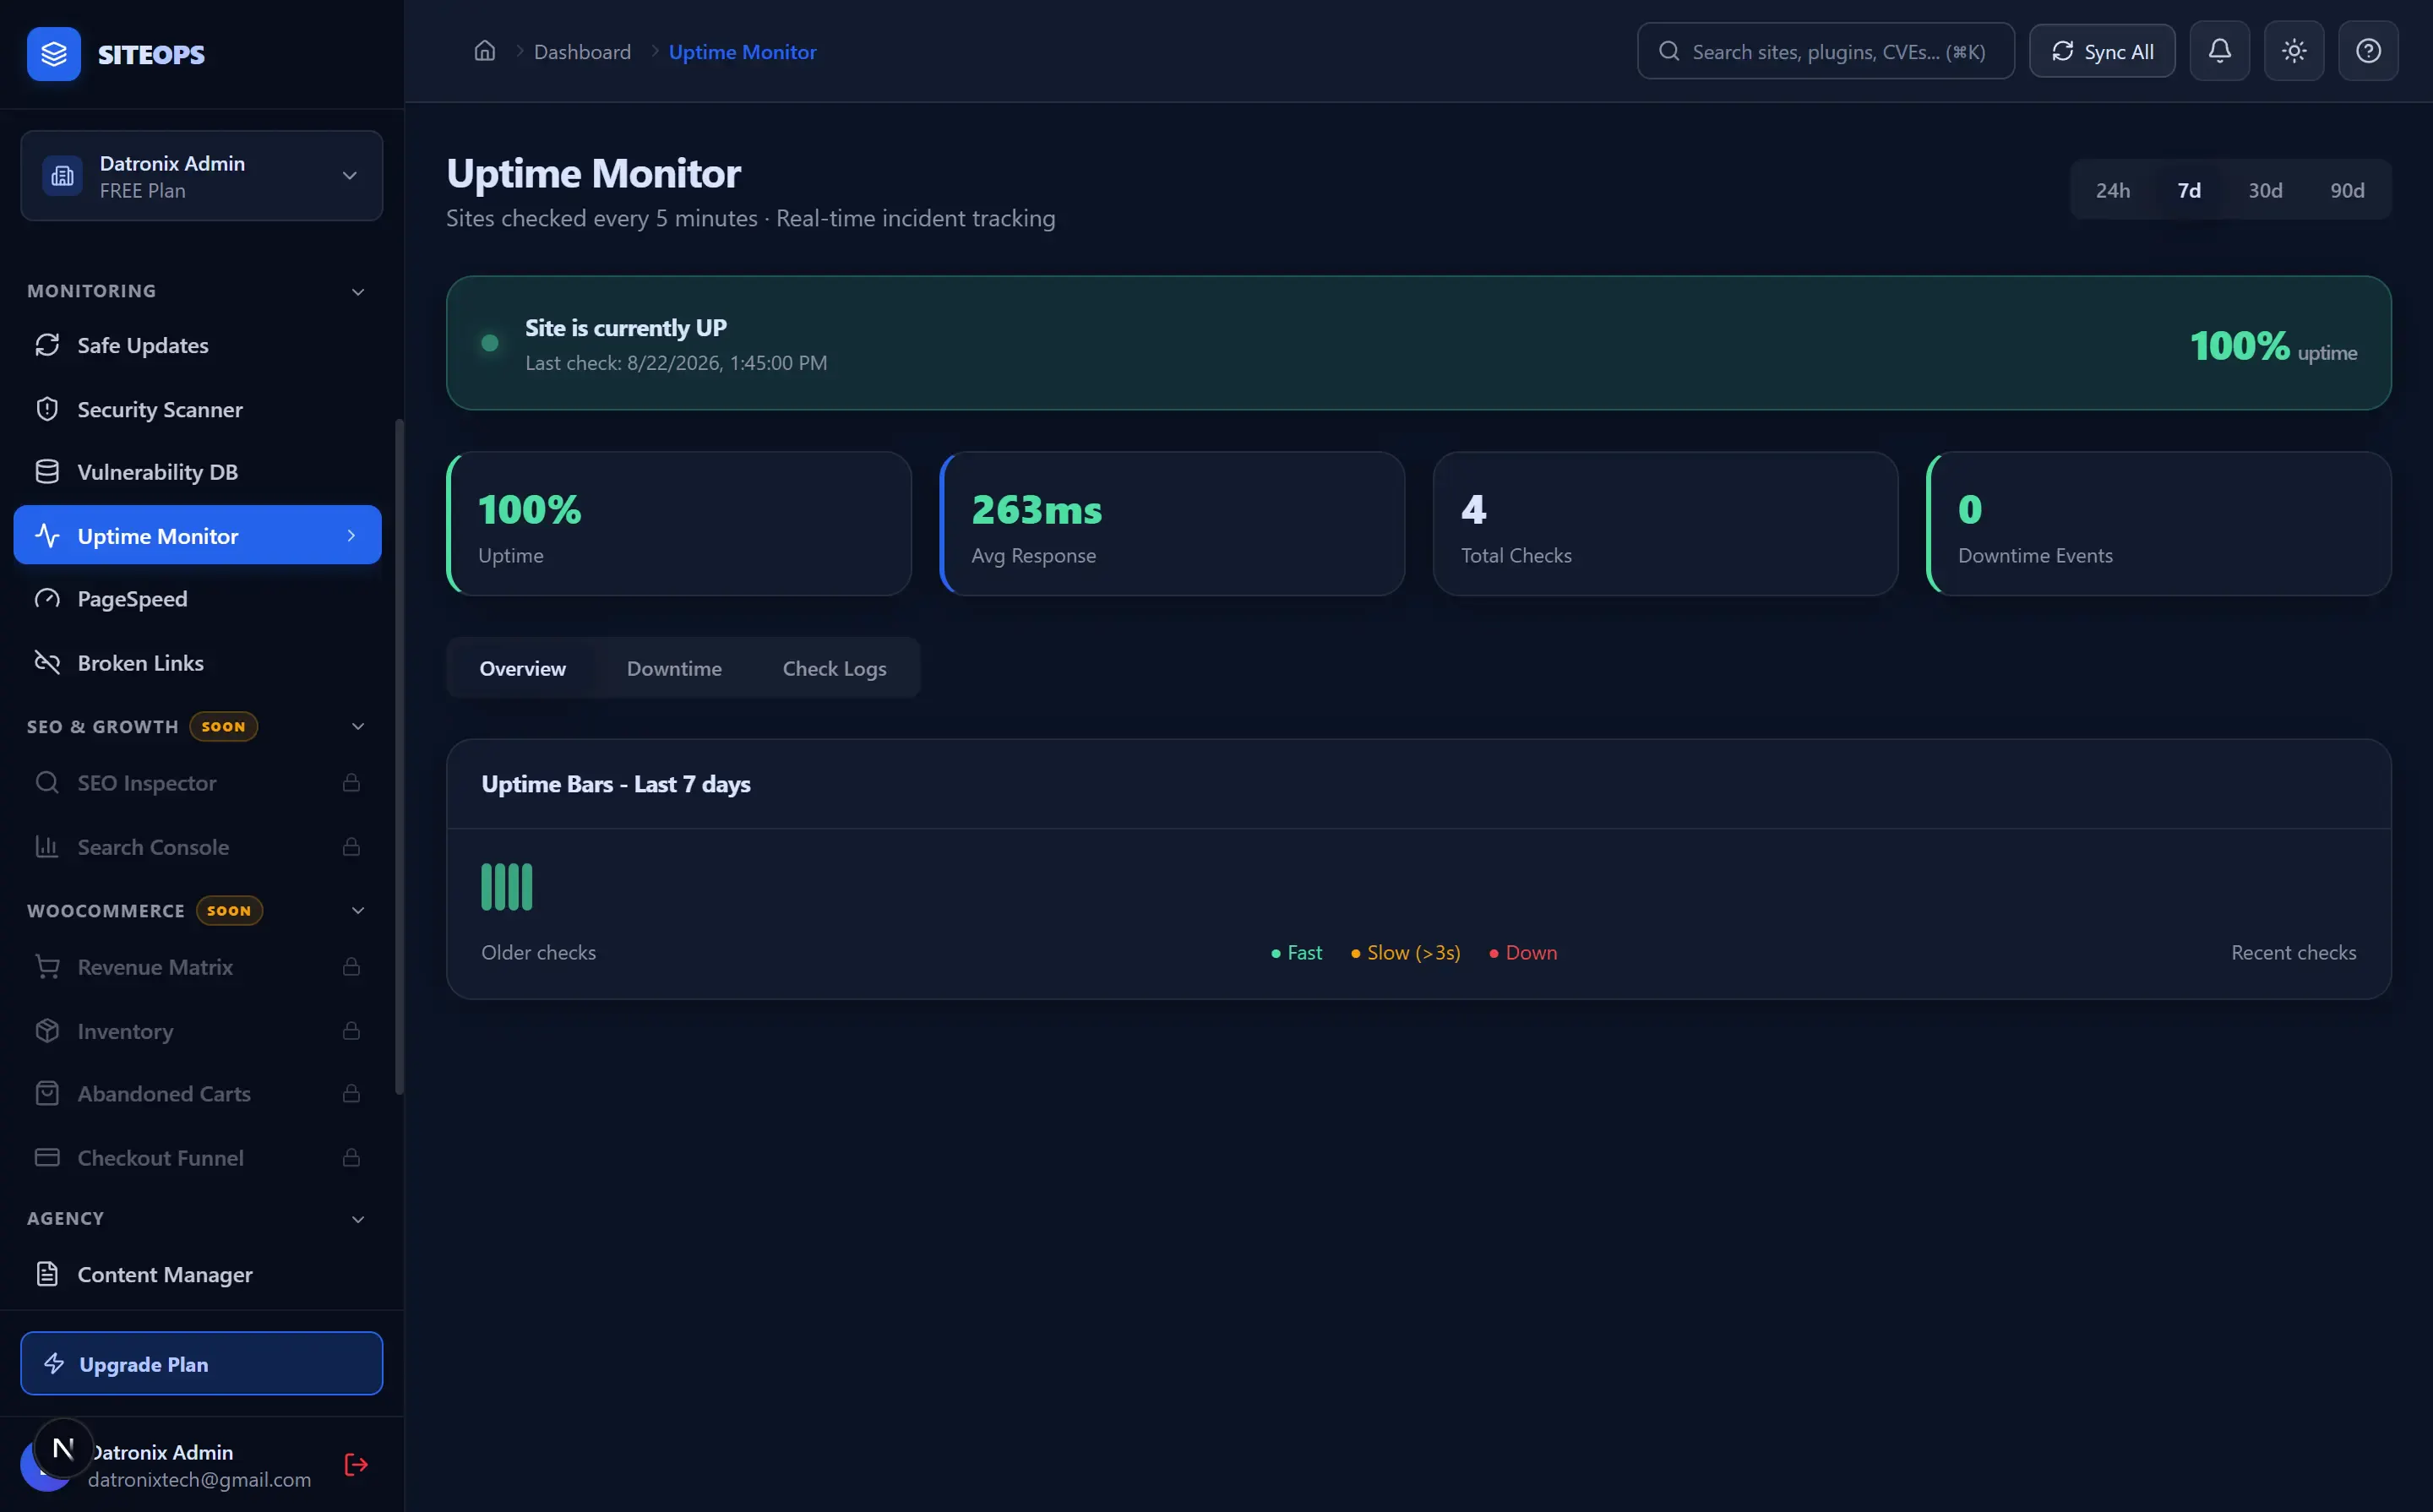Toggle light theme with the sun icon

click(x=2294, y=51)
